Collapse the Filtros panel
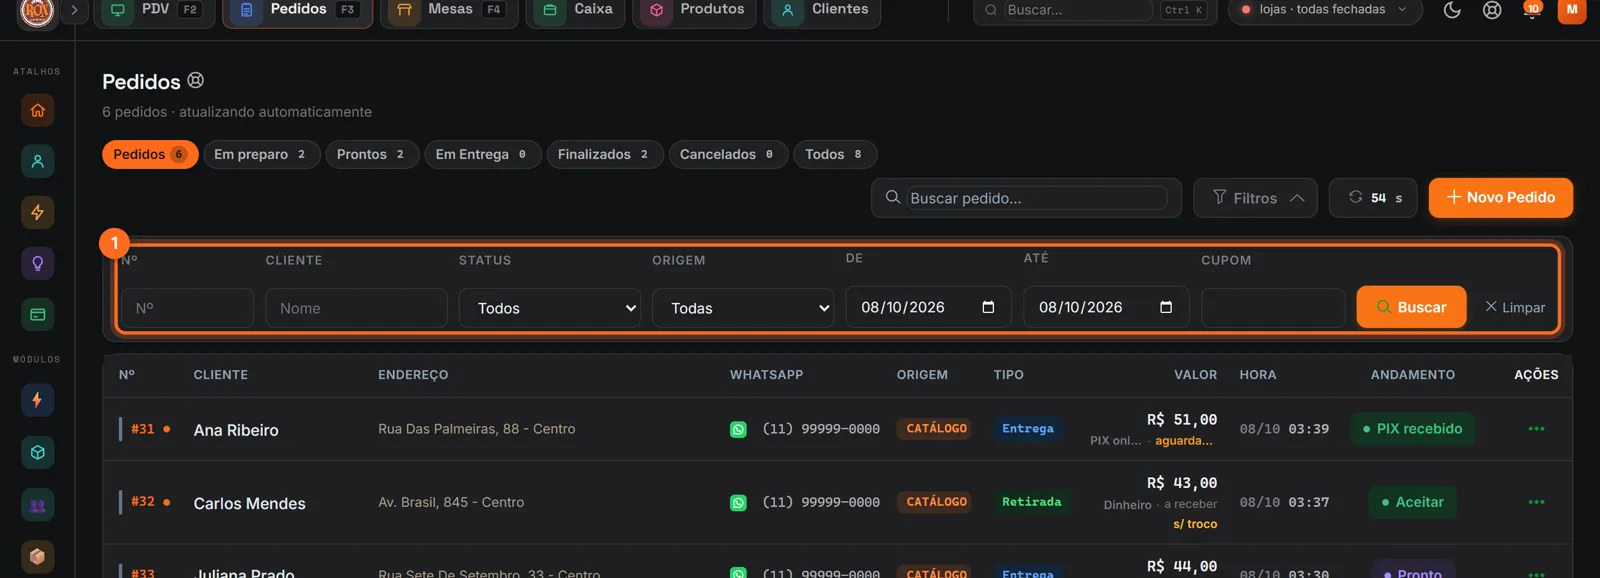Image resolution: width=1600 pixels, height=578 pixels. (1255, 198)
